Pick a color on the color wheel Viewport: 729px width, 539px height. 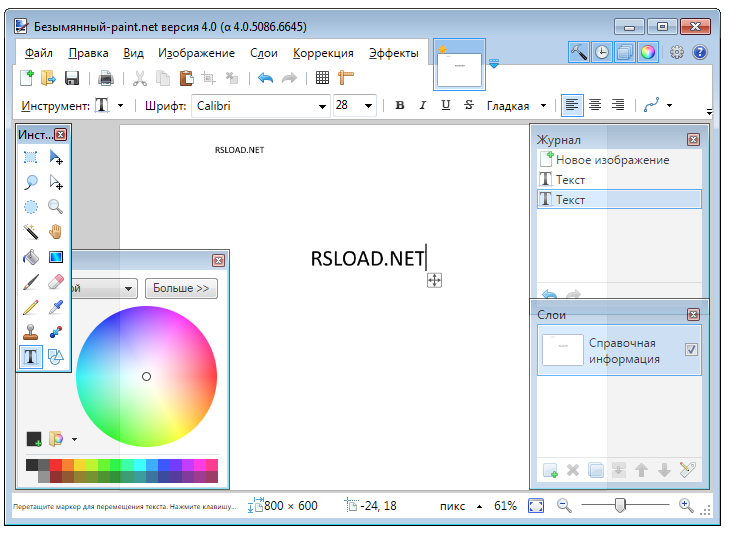point(146,376)
